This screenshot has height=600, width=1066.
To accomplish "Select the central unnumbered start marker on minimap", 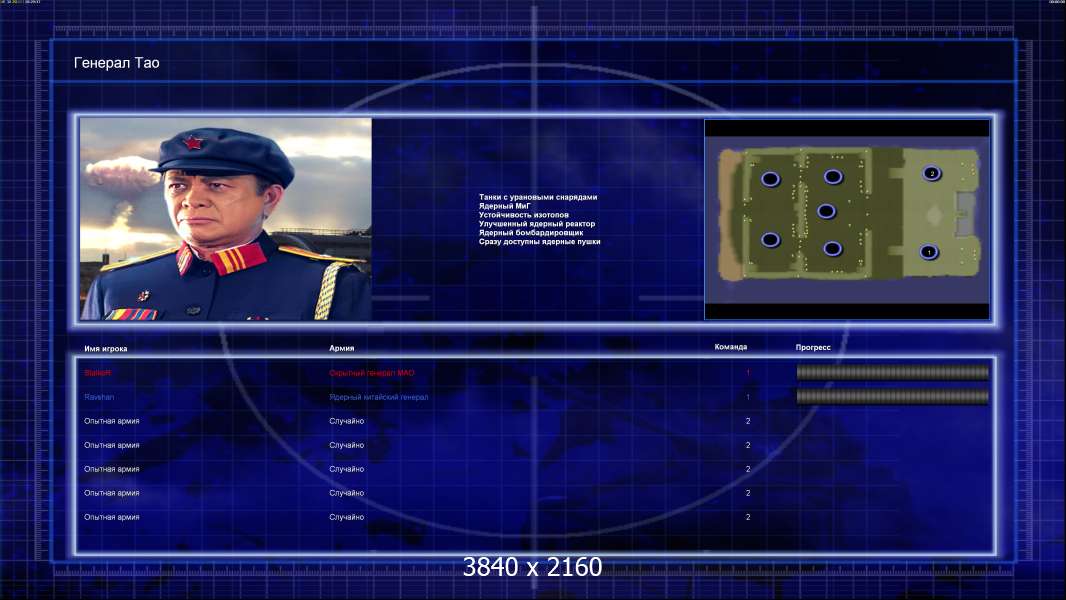I will tap(826, 211).
